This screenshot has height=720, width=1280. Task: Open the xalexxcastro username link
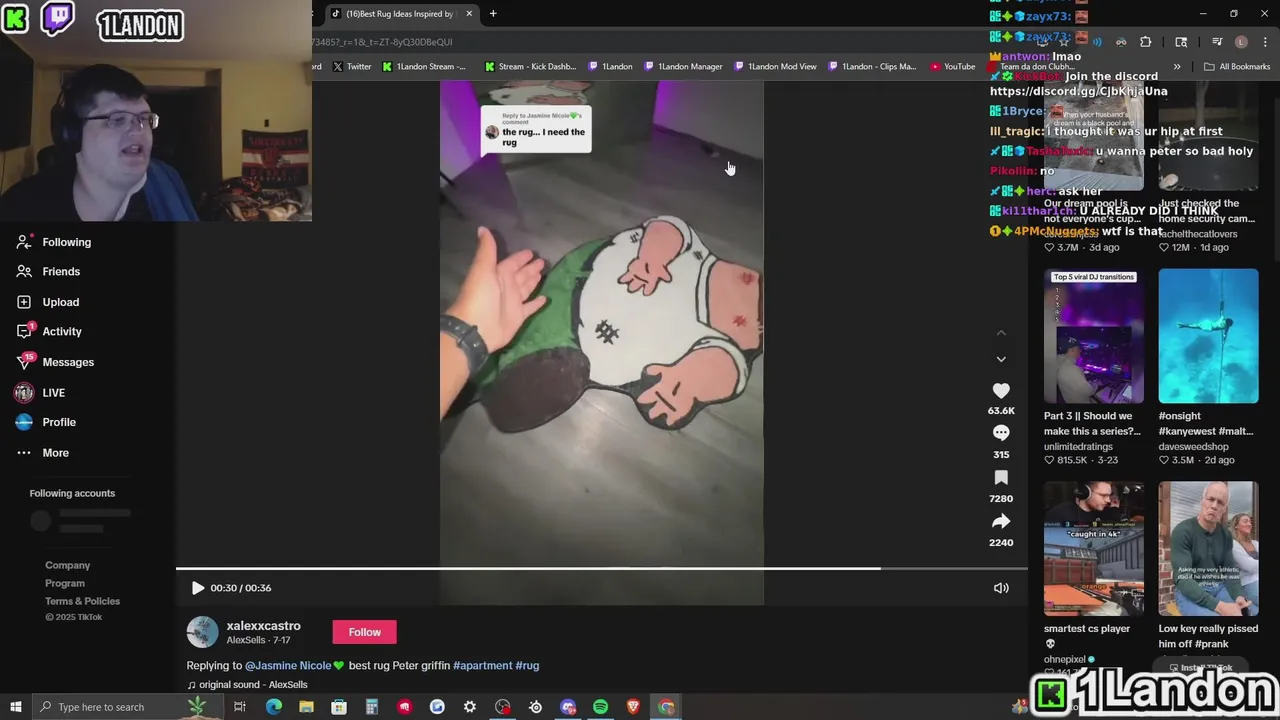(264, 626)
